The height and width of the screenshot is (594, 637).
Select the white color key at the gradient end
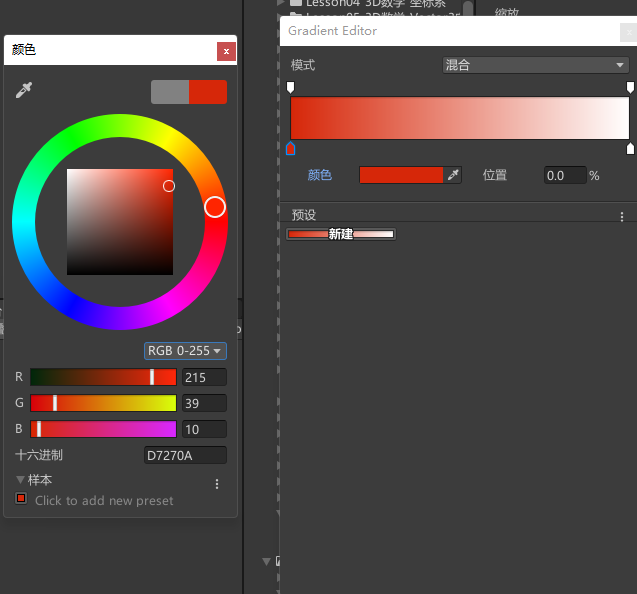[x=630, y=149]
